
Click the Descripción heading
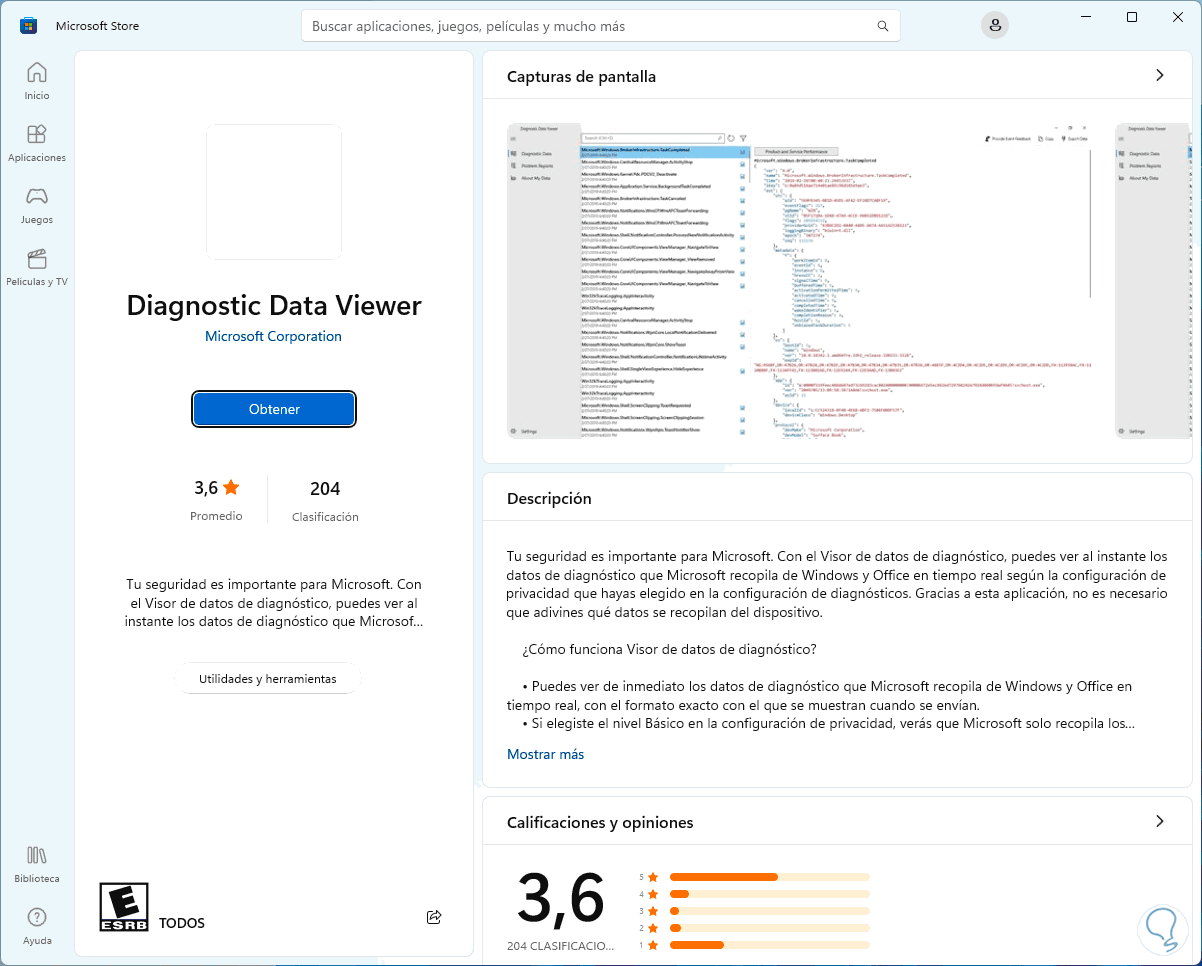pos(549,498)
